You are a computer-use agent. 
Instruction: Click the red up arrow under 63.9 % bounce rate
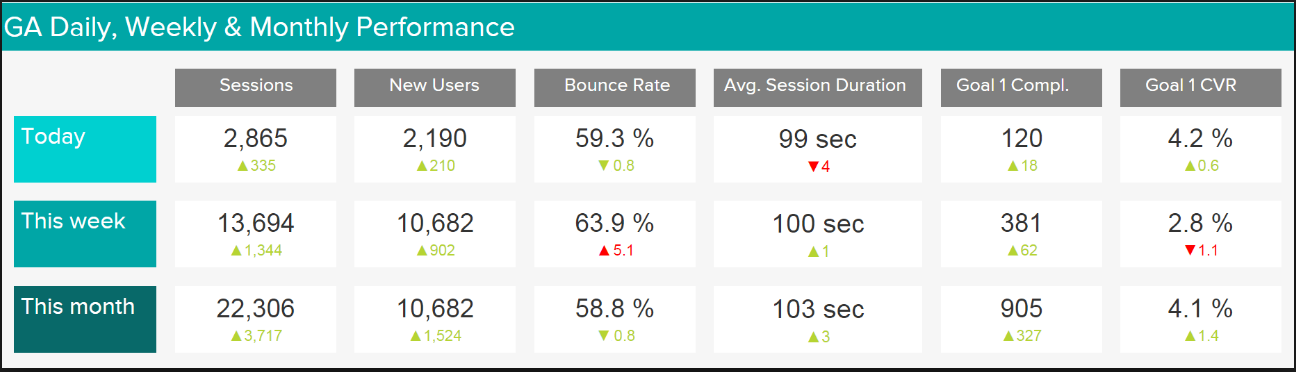(602, 251)
